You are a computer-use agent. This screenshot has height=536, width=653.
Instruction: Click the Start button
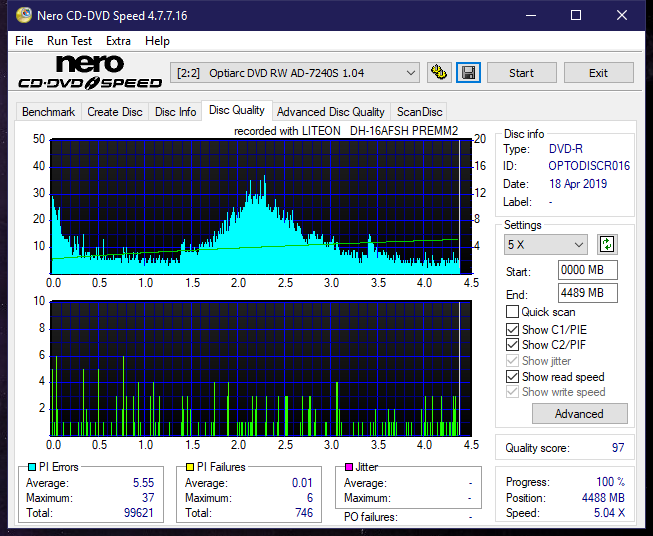521,73
